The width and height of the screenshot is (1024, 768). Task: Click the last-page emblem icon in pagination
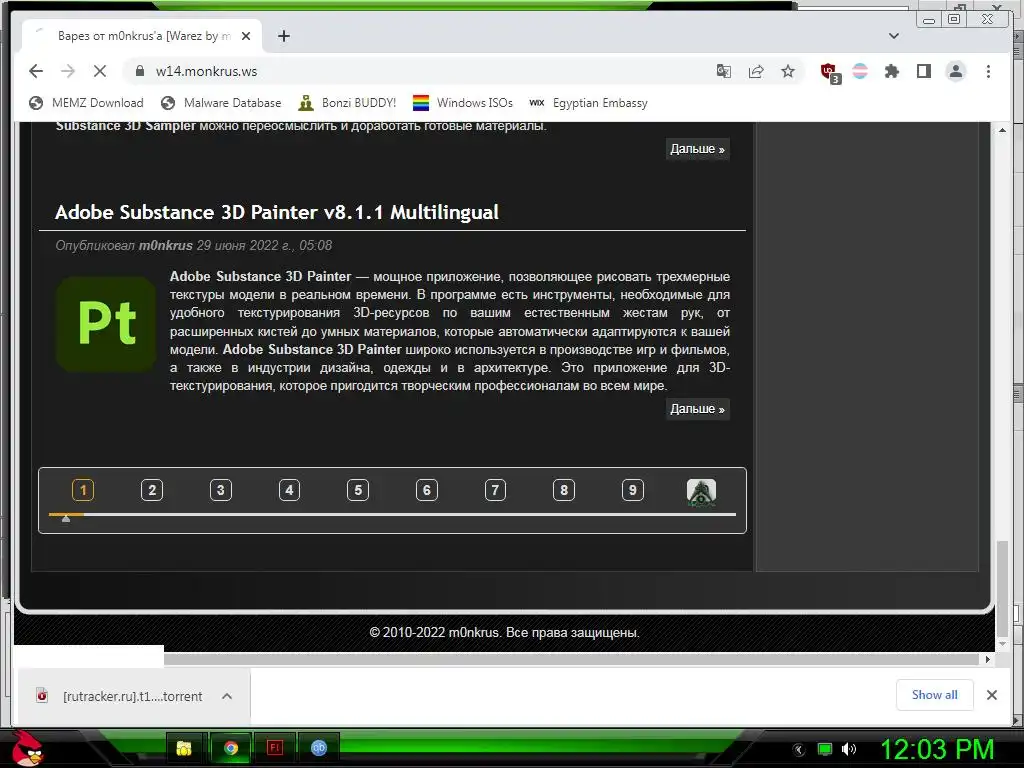[x=701, y=492]
